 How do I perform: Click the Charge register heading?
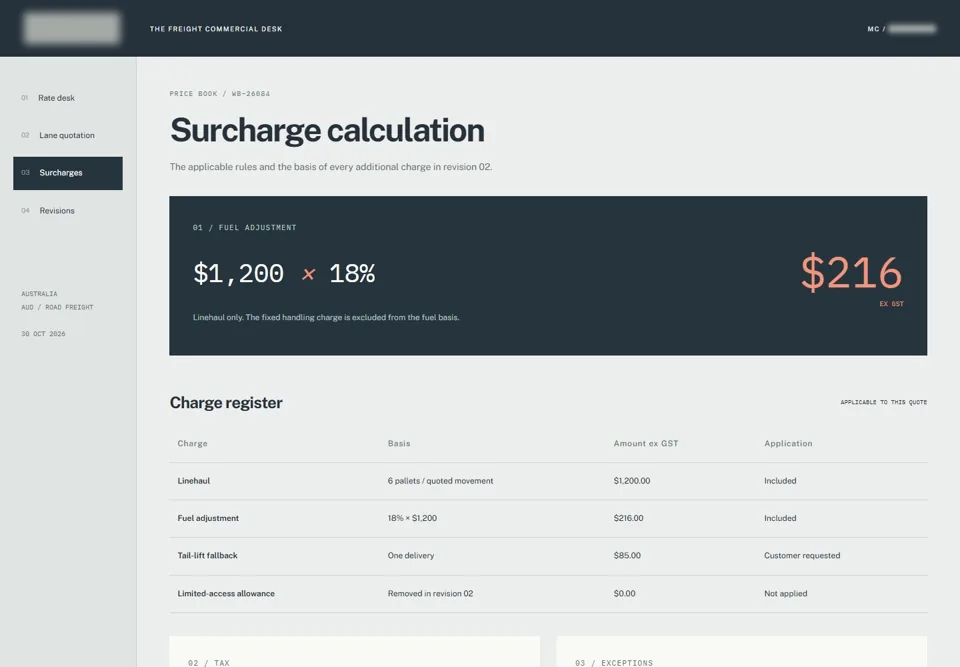click(226, 402)
